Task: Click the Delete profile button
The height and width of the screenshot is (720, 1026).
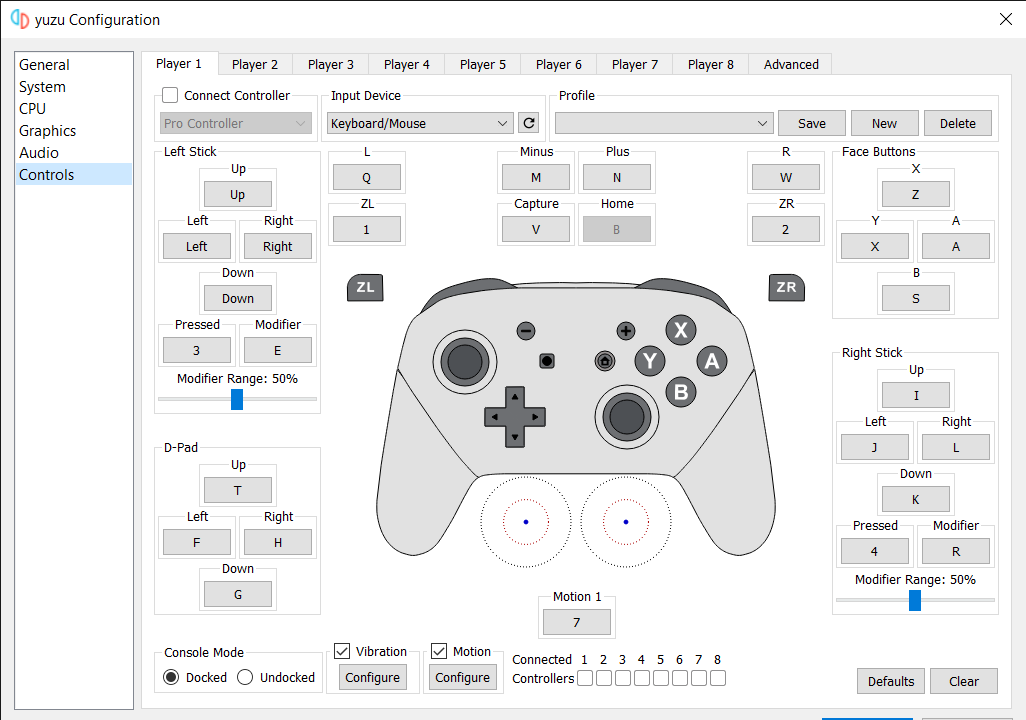Action: pyautogui.click(x=957, y=123)
